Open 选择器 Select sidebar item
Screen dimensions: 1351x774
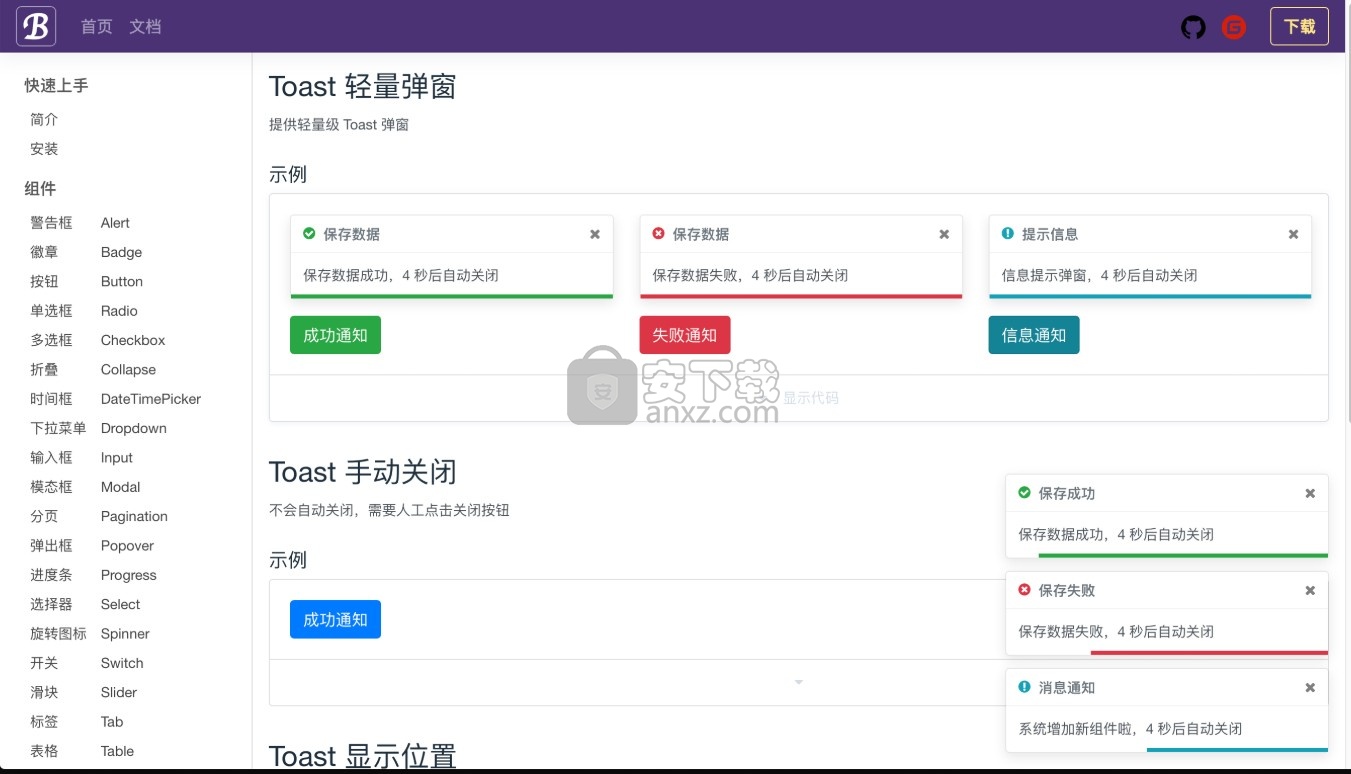coord(85,604)
